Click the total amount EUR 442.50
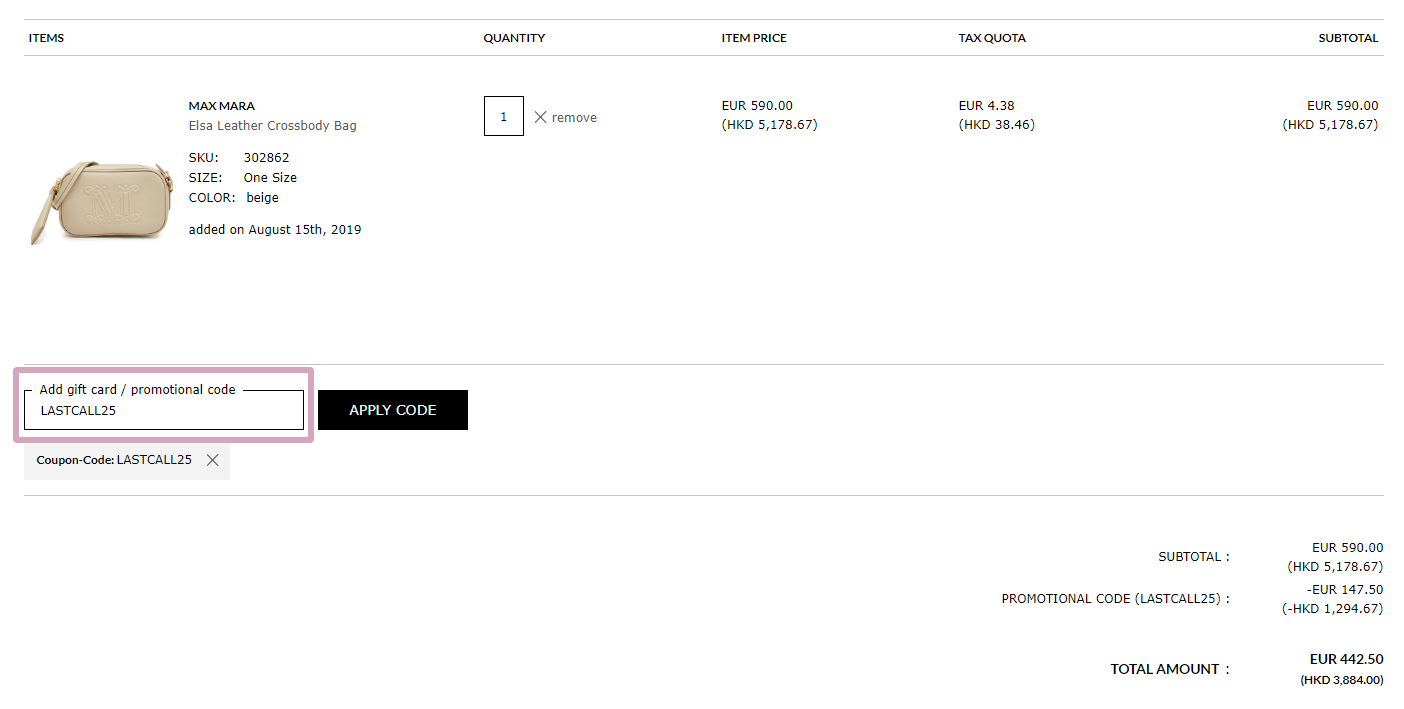1404x709 pixels. [x=1347, y=660]
